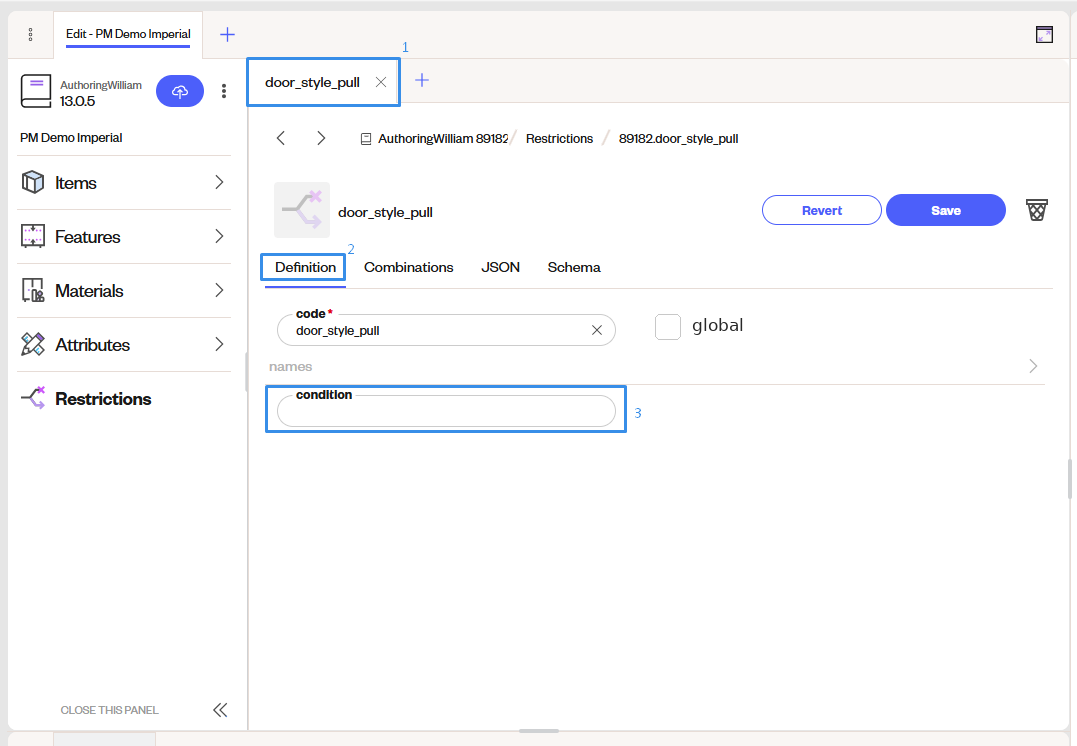This screenshot has height=746, width=1077.
Task: Open Restrictions breadcrumb link
Action: [x=559, y=139]
